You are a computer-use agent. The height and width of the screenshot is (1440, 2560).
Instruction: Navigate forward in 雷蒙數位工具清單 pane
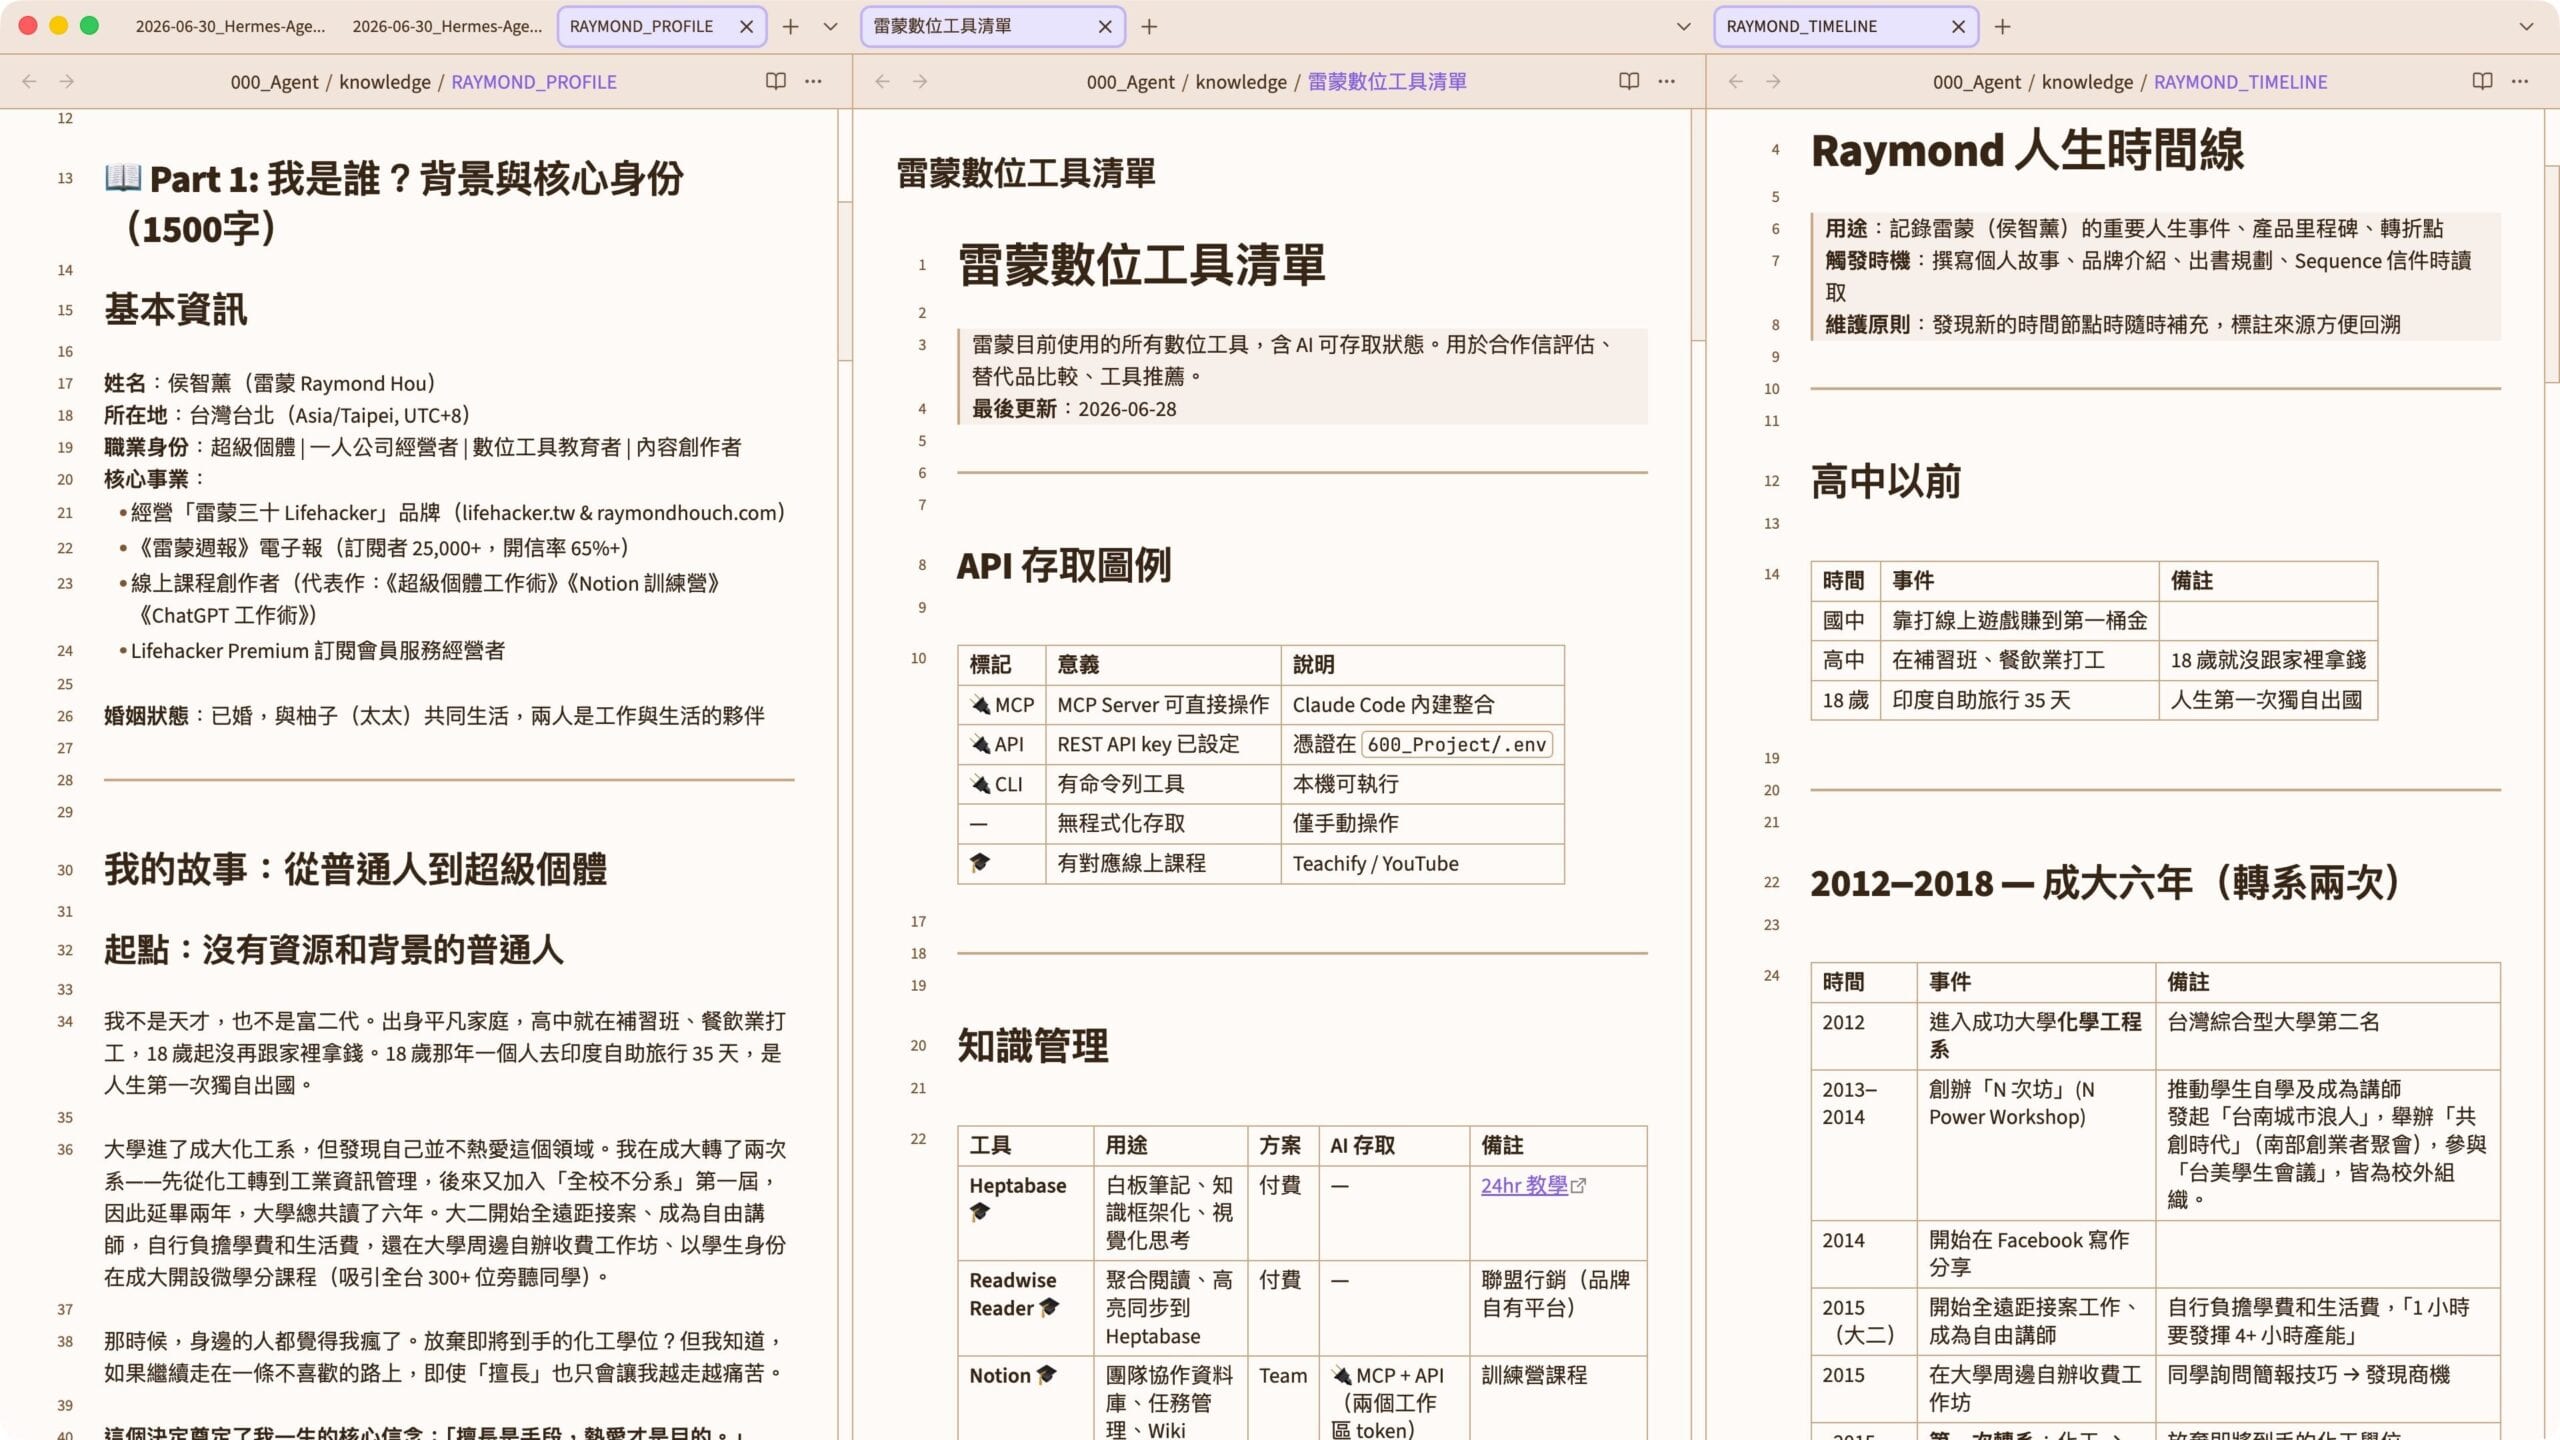click(920, 81)
